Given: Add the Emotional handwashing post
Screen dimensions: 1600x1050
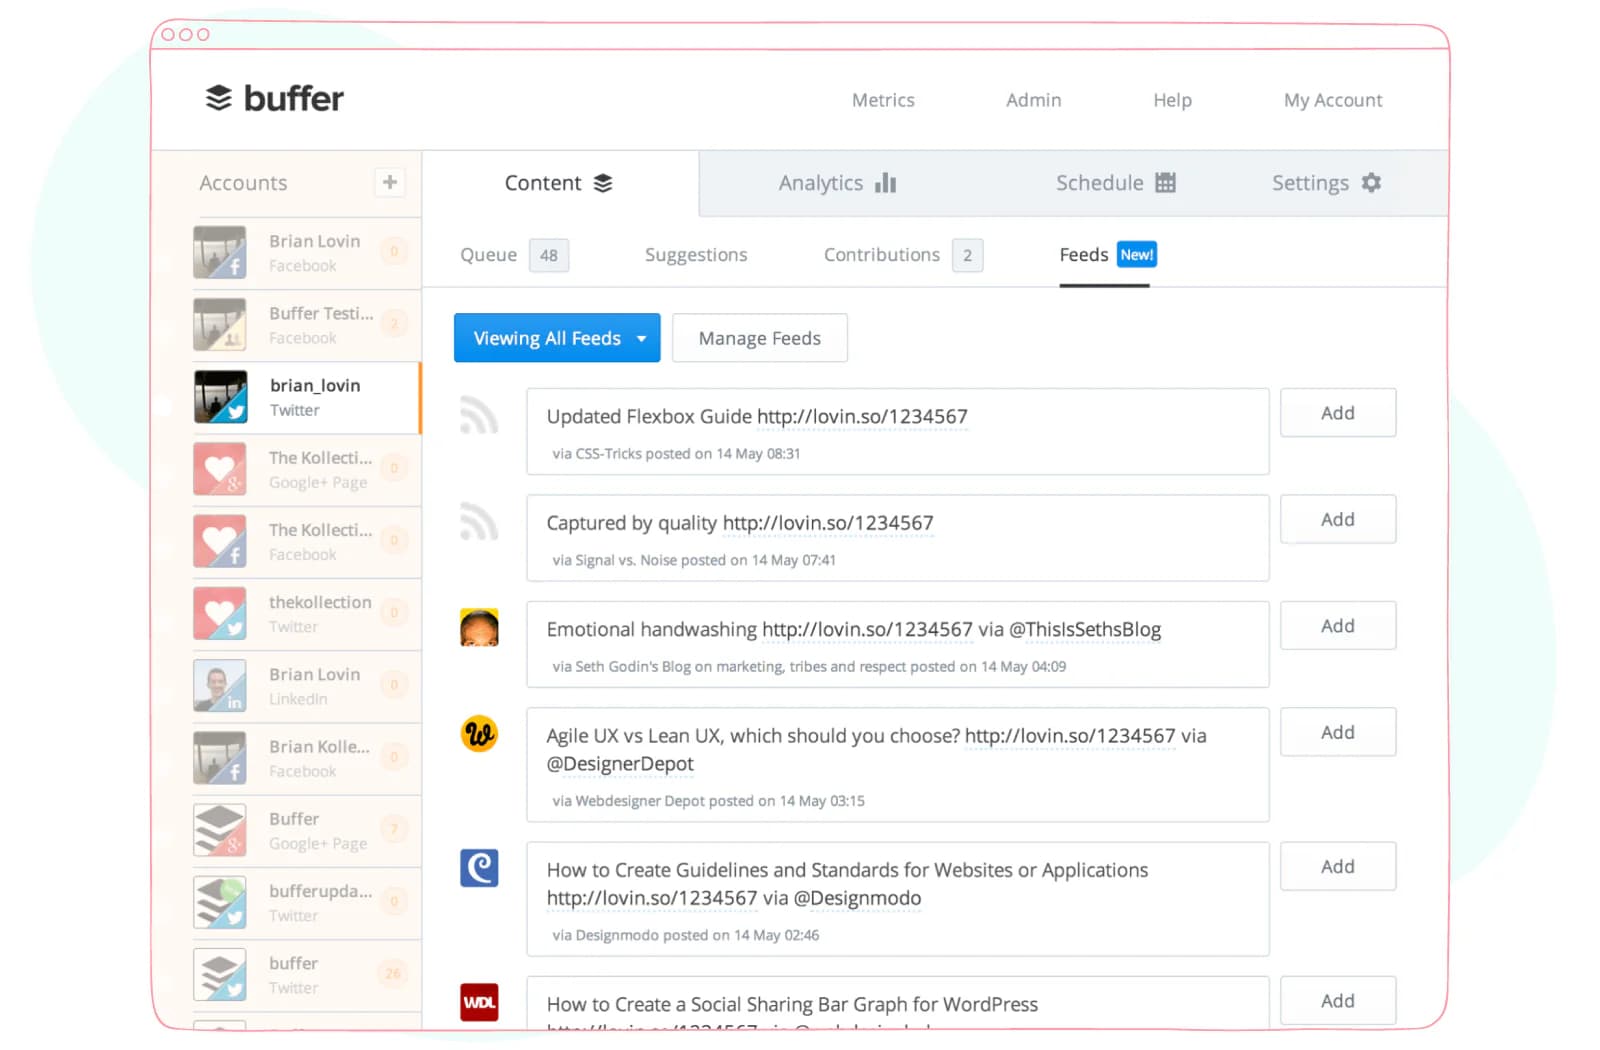Looking at the screenshot, I should click(x=1338, y=626).
